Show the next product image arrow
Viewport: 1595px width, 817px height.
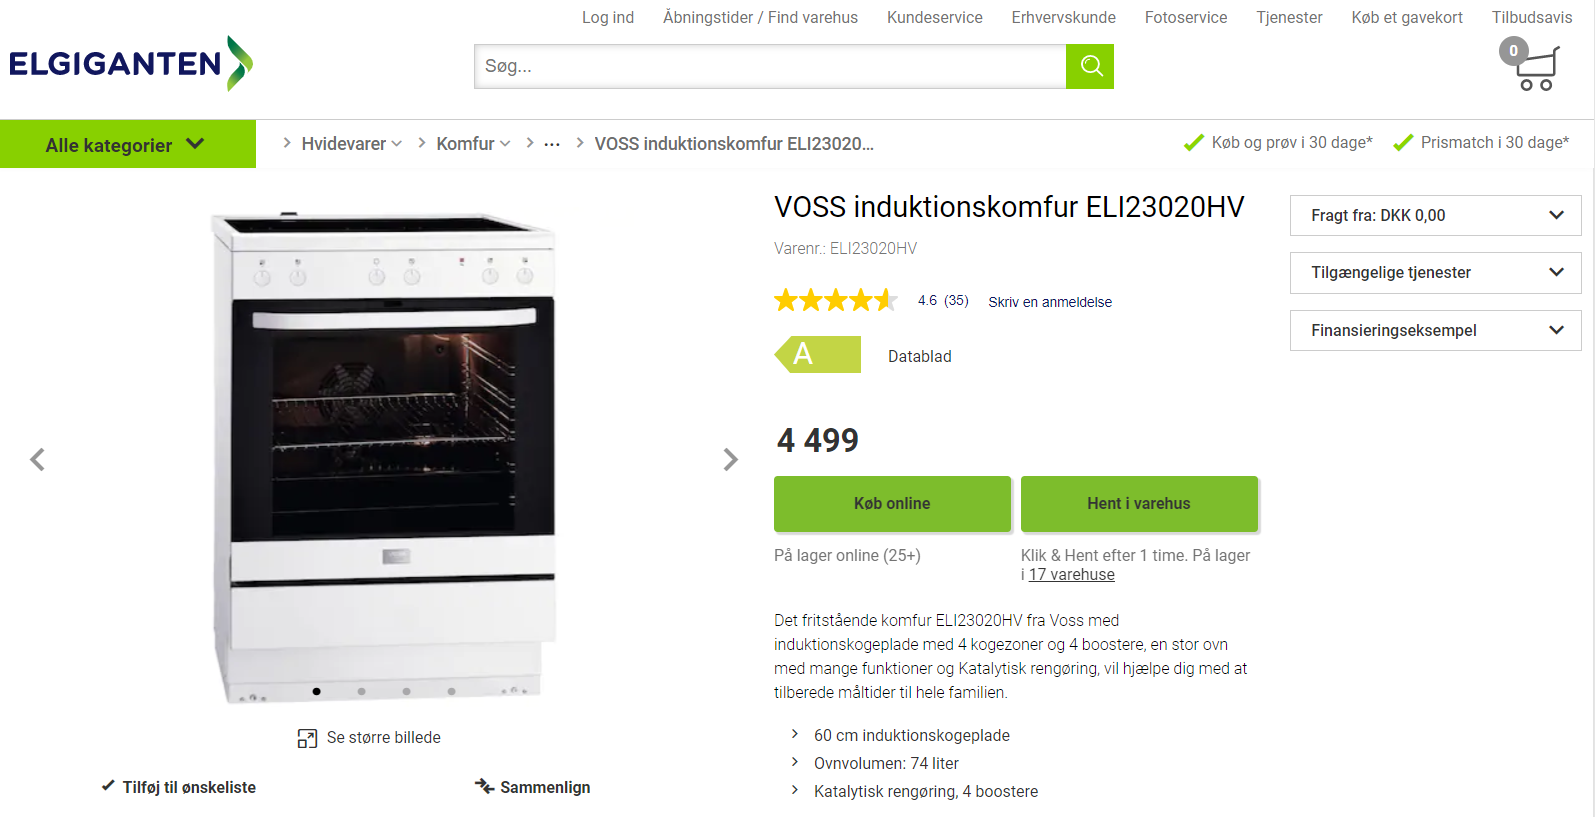(731, 459)
